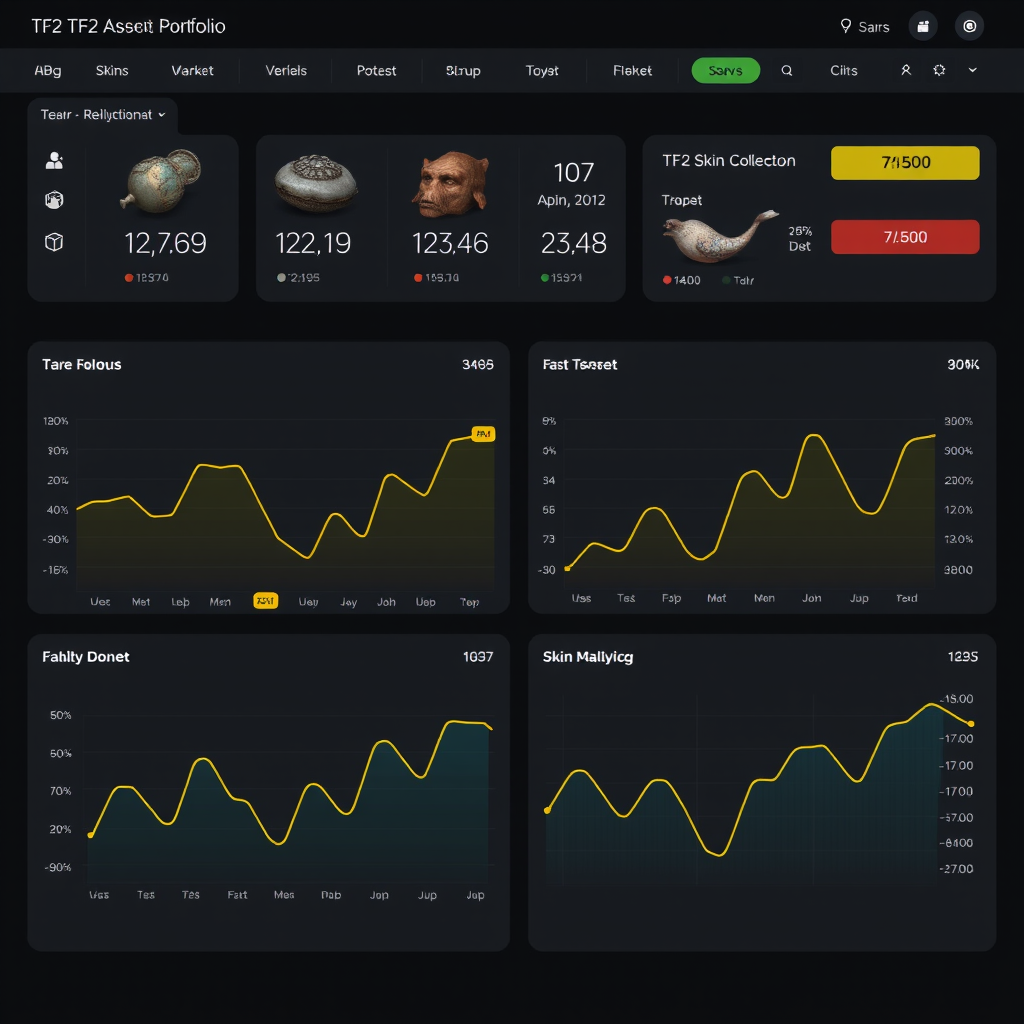
Task: Click the circular coin icon in header
Action: coord(969,26)
